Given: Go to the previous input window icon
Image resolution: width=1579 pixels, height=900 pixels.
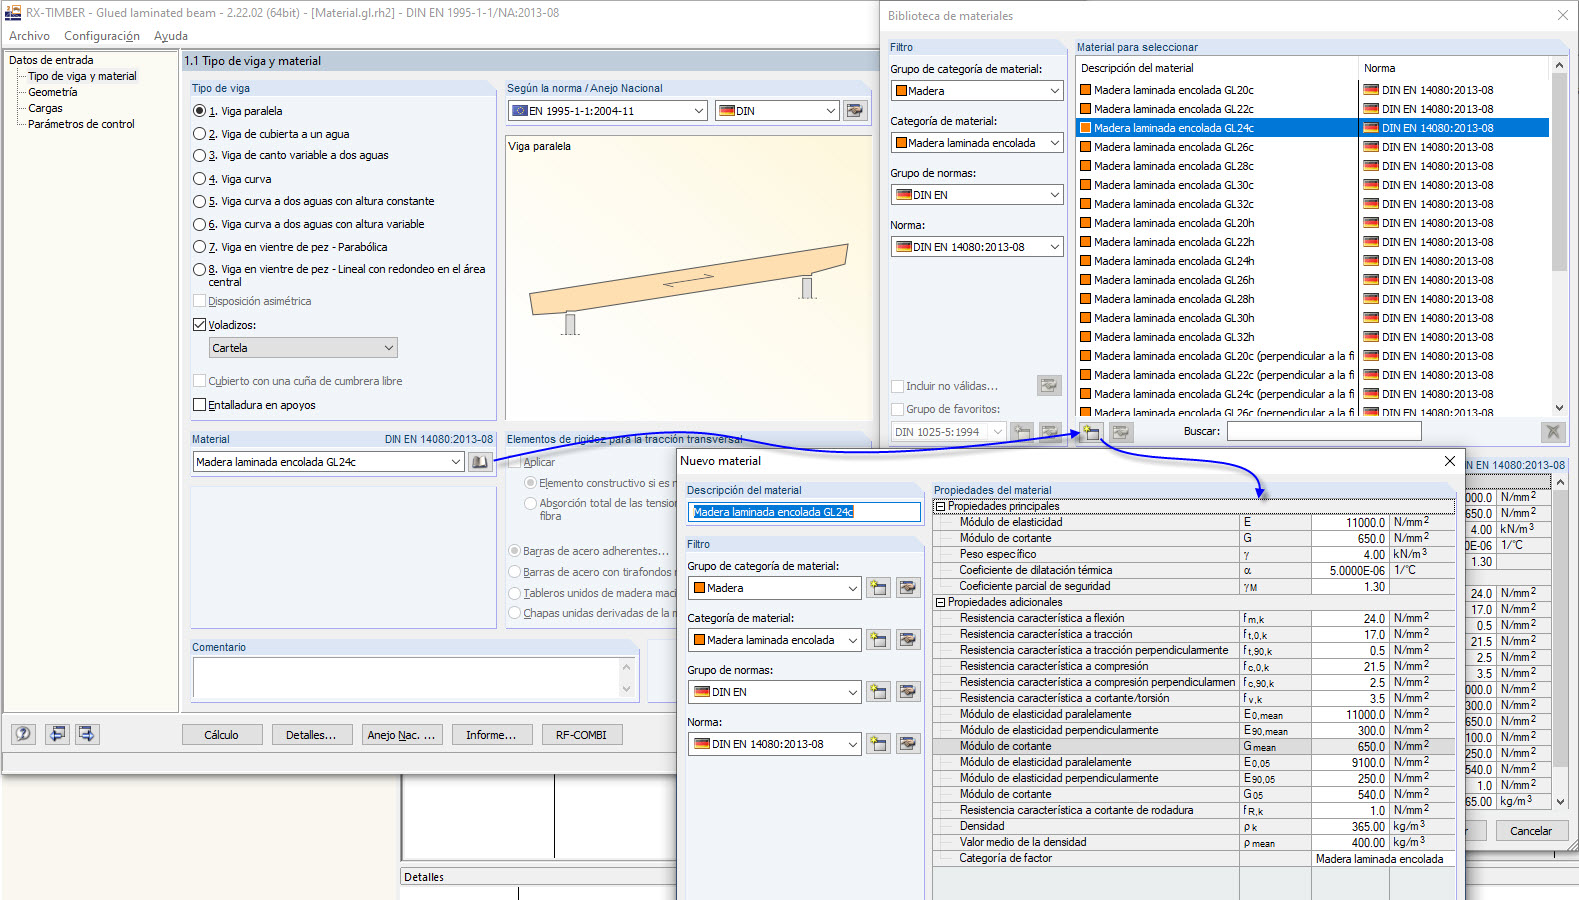Looking at the screenshot, I should pos(58,734).
